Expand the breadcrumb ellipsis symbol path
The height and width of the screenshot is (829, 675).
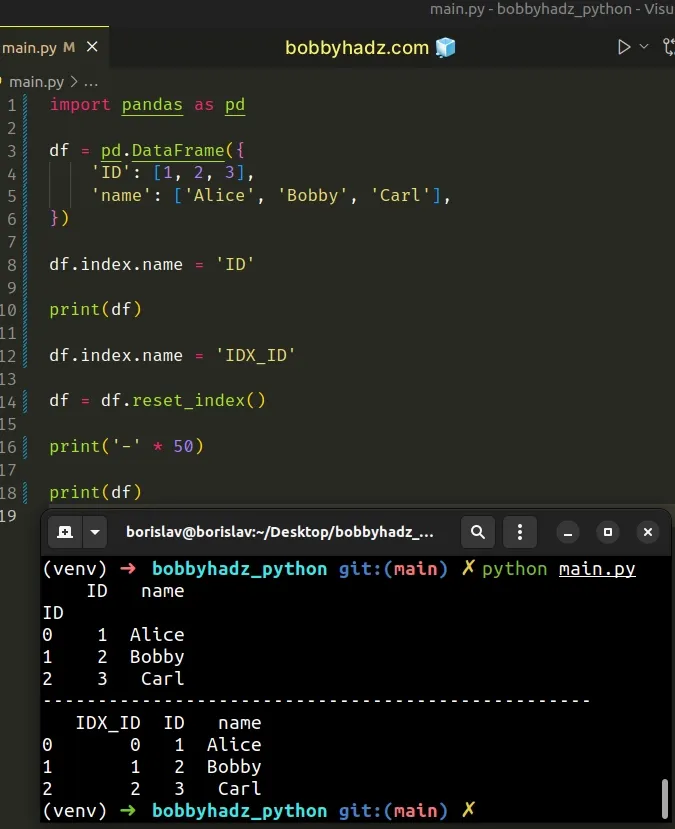point(91,81)
